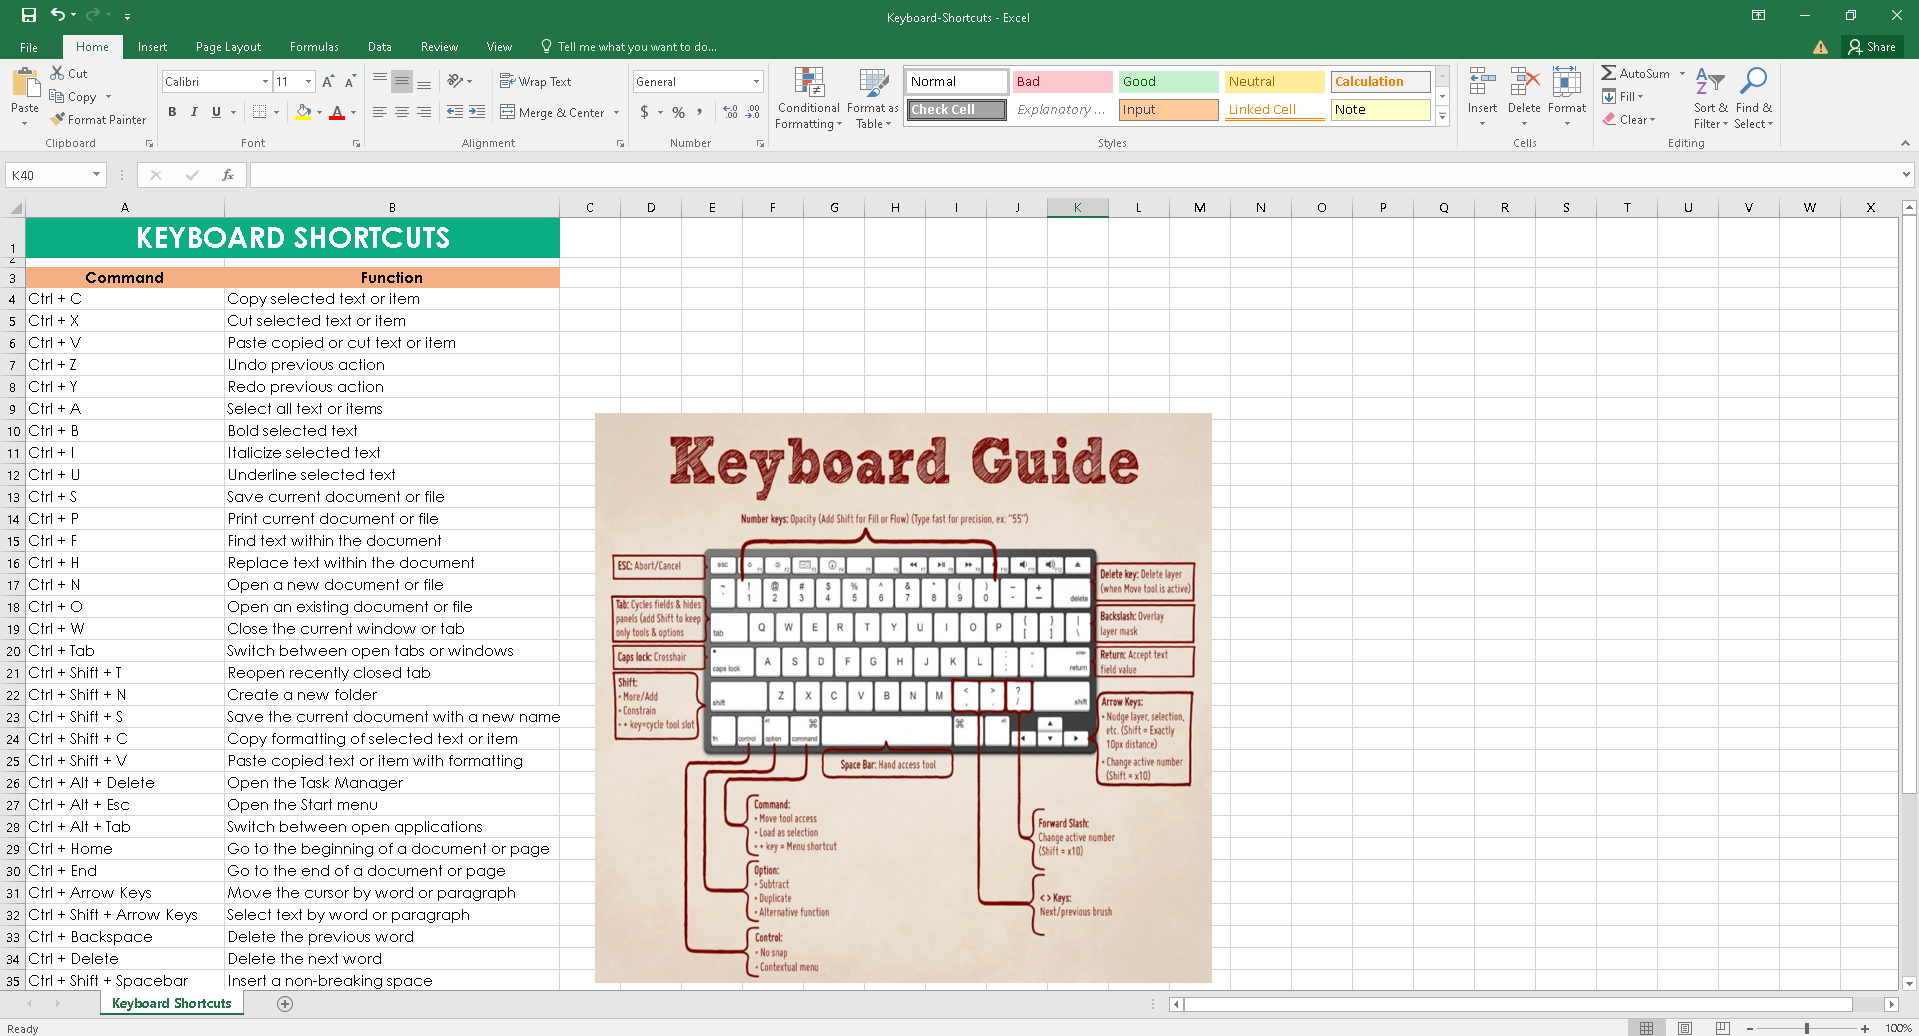
Task: Click the Find & Select magnifier icon
Action: point(1753,82)
